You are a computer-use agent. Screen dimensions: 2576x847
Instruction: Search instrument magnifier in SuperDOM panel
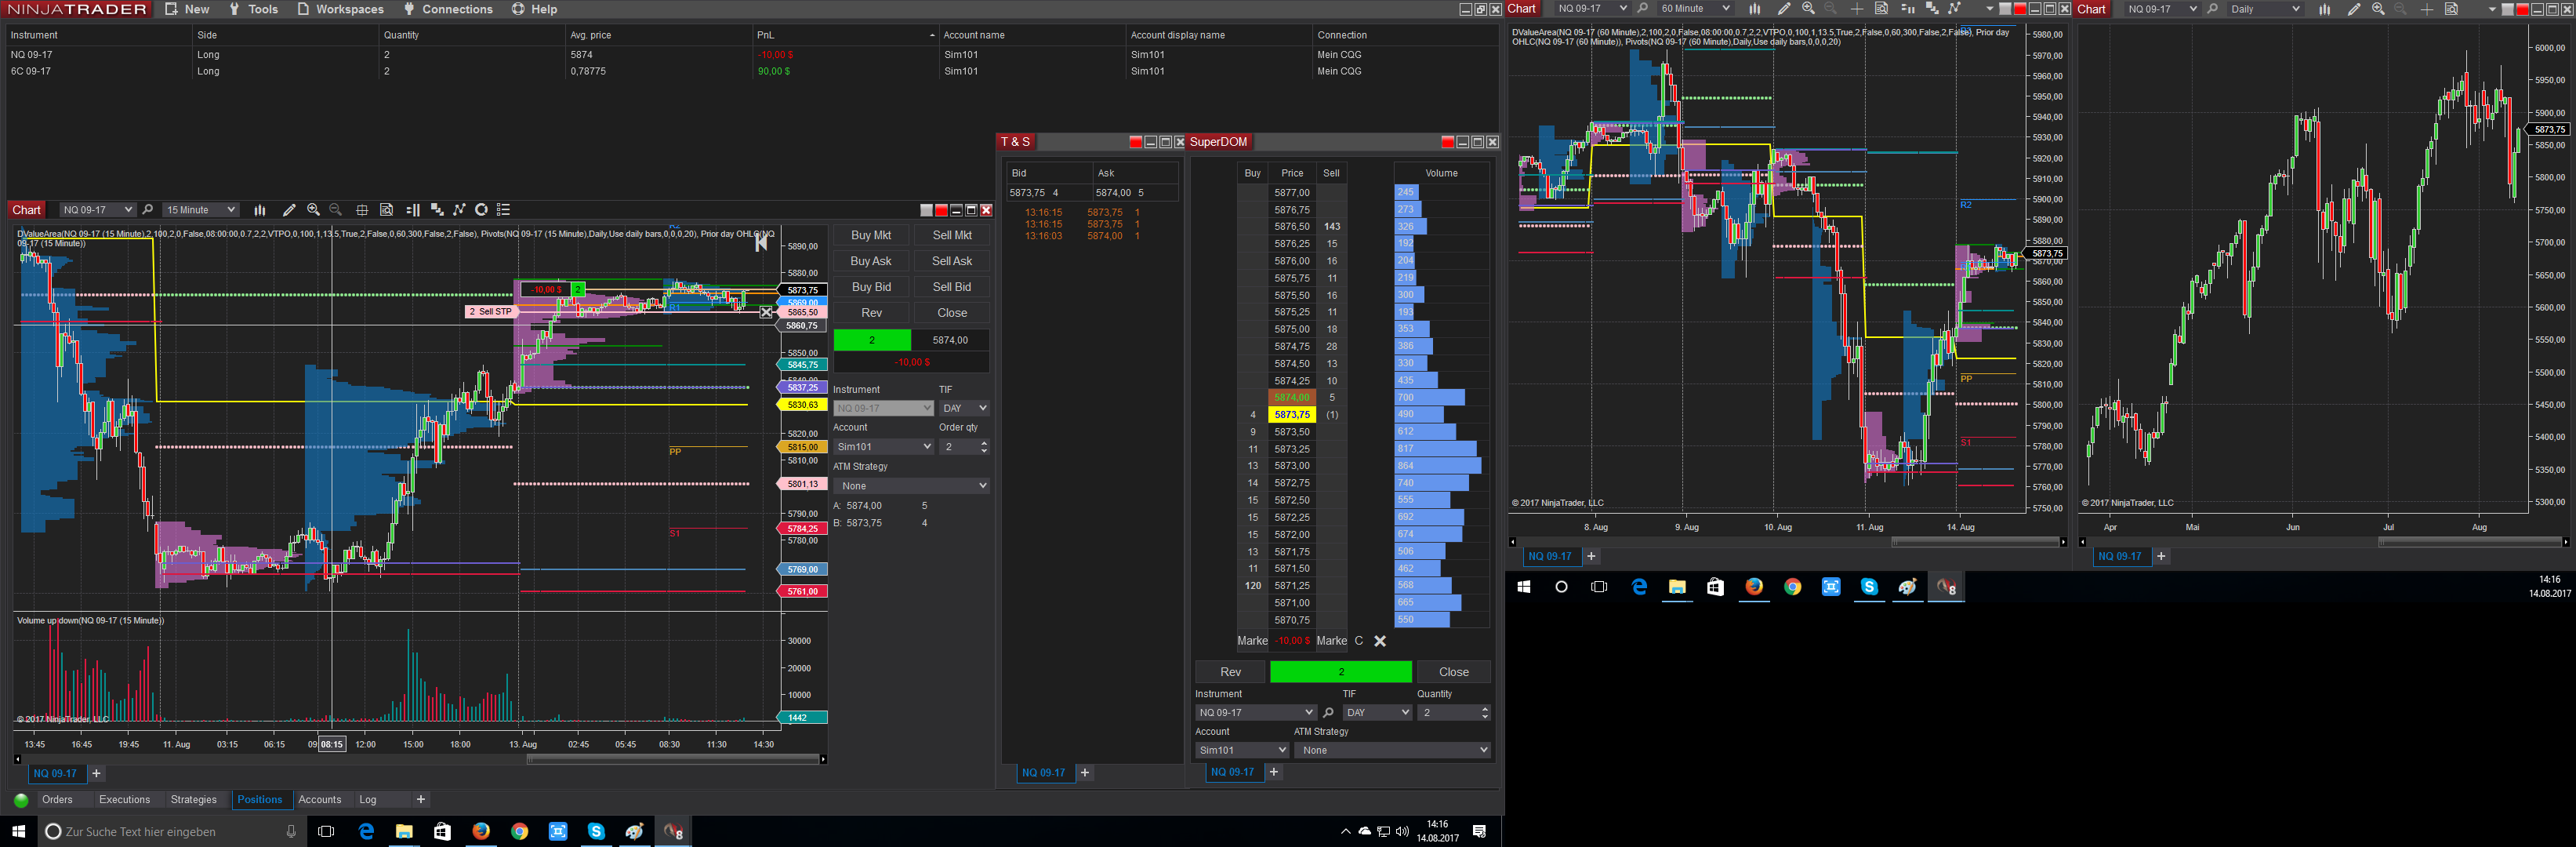tap(1328, 713)
